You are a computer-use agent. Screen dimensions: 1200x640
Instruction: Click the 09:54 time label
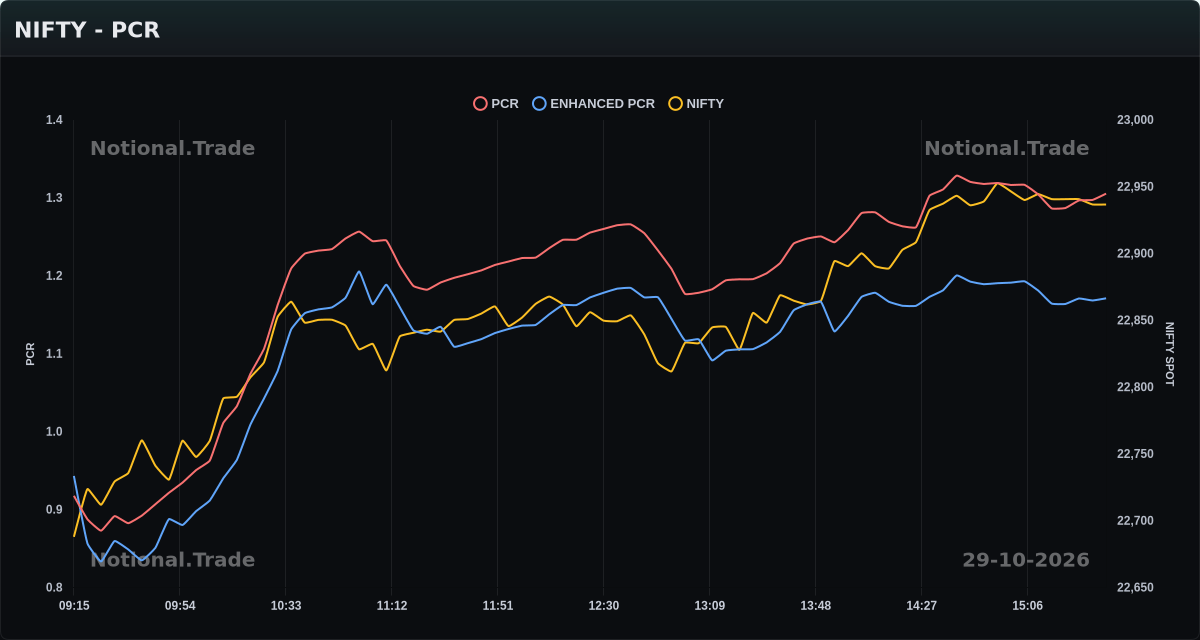[180, 606]
